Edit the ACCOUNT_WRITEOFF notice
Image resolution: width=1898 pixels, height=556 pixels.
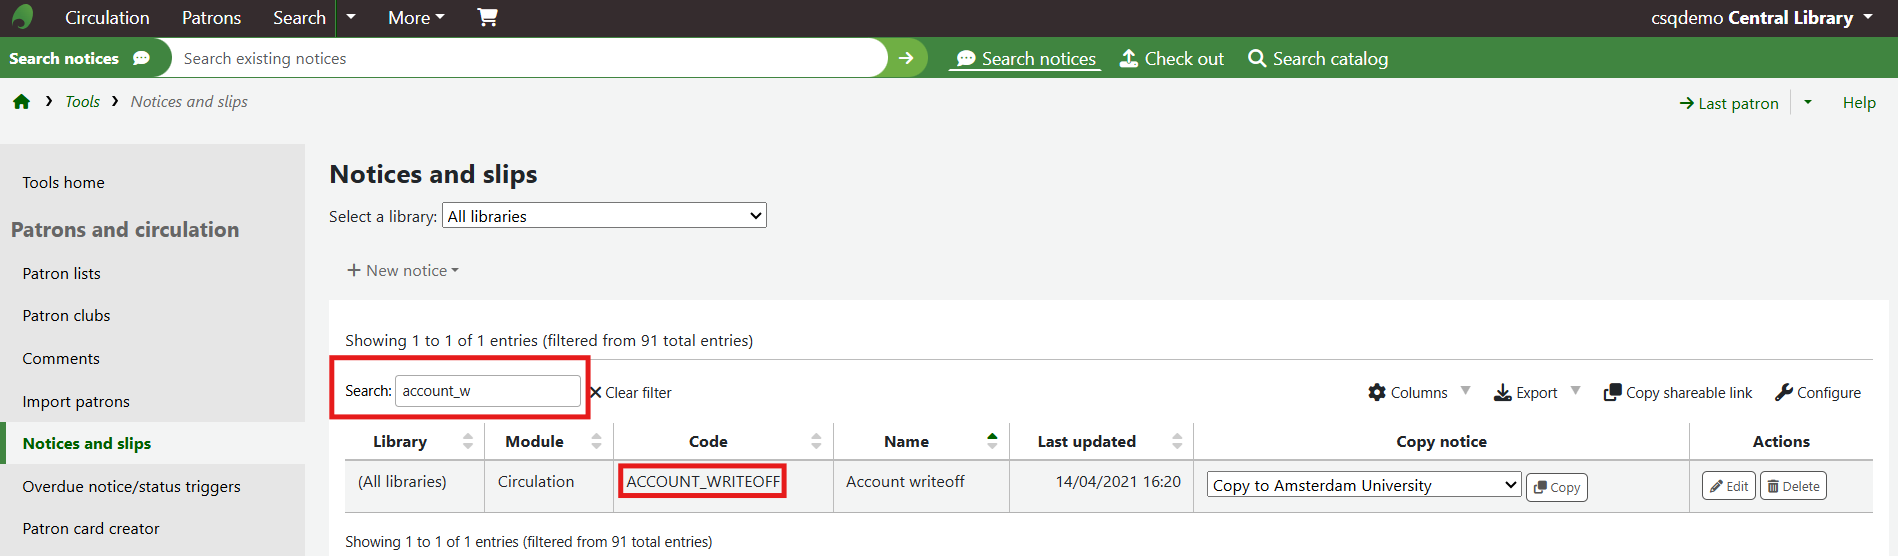[x=1728, y=486]
